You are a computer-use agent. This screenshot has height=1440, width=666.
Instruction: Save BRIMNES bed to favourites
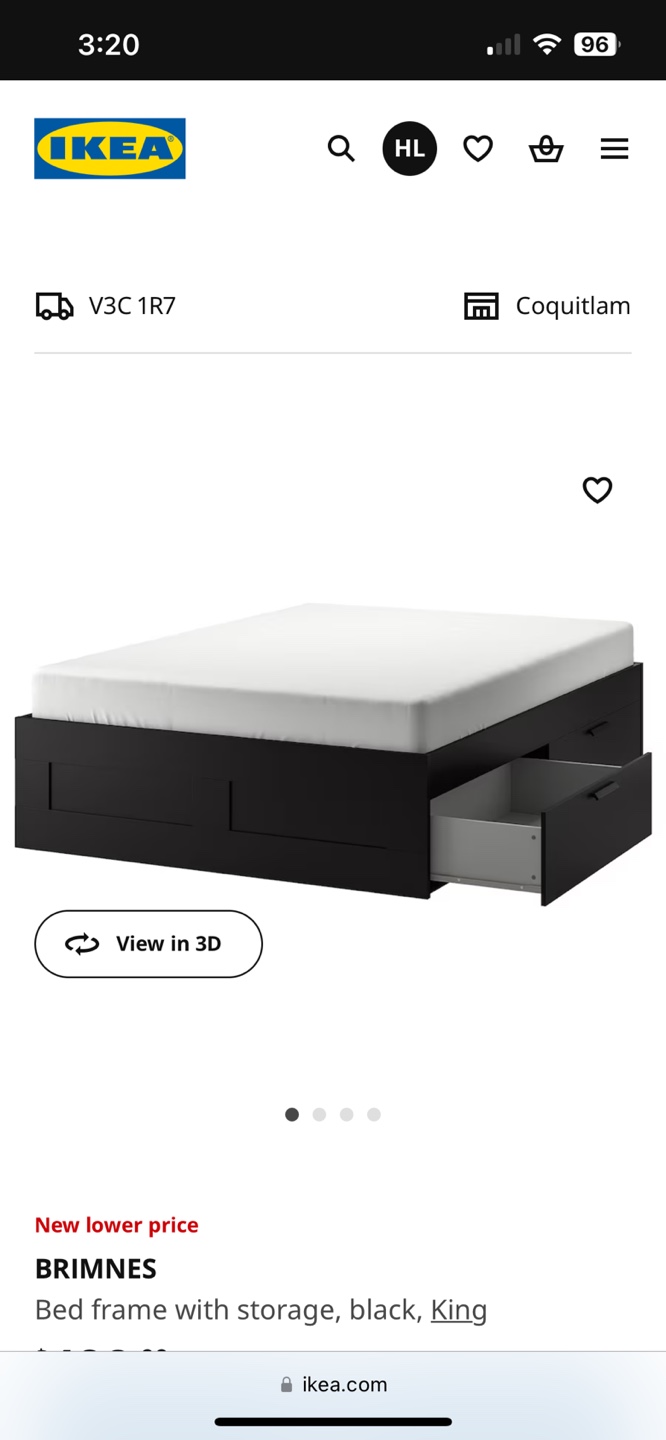pyautogui.click(x=597, y=490)
